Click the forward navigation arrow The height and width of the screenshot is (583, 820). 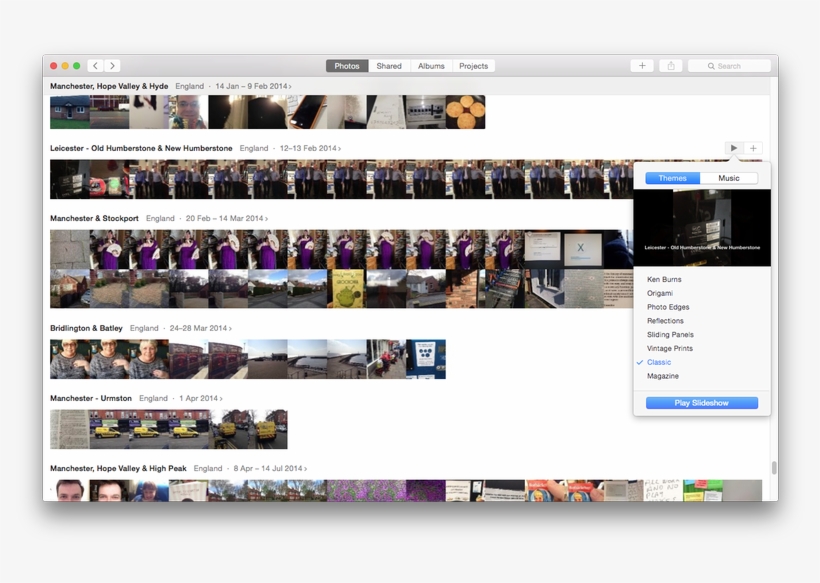(x=113, y=65)
